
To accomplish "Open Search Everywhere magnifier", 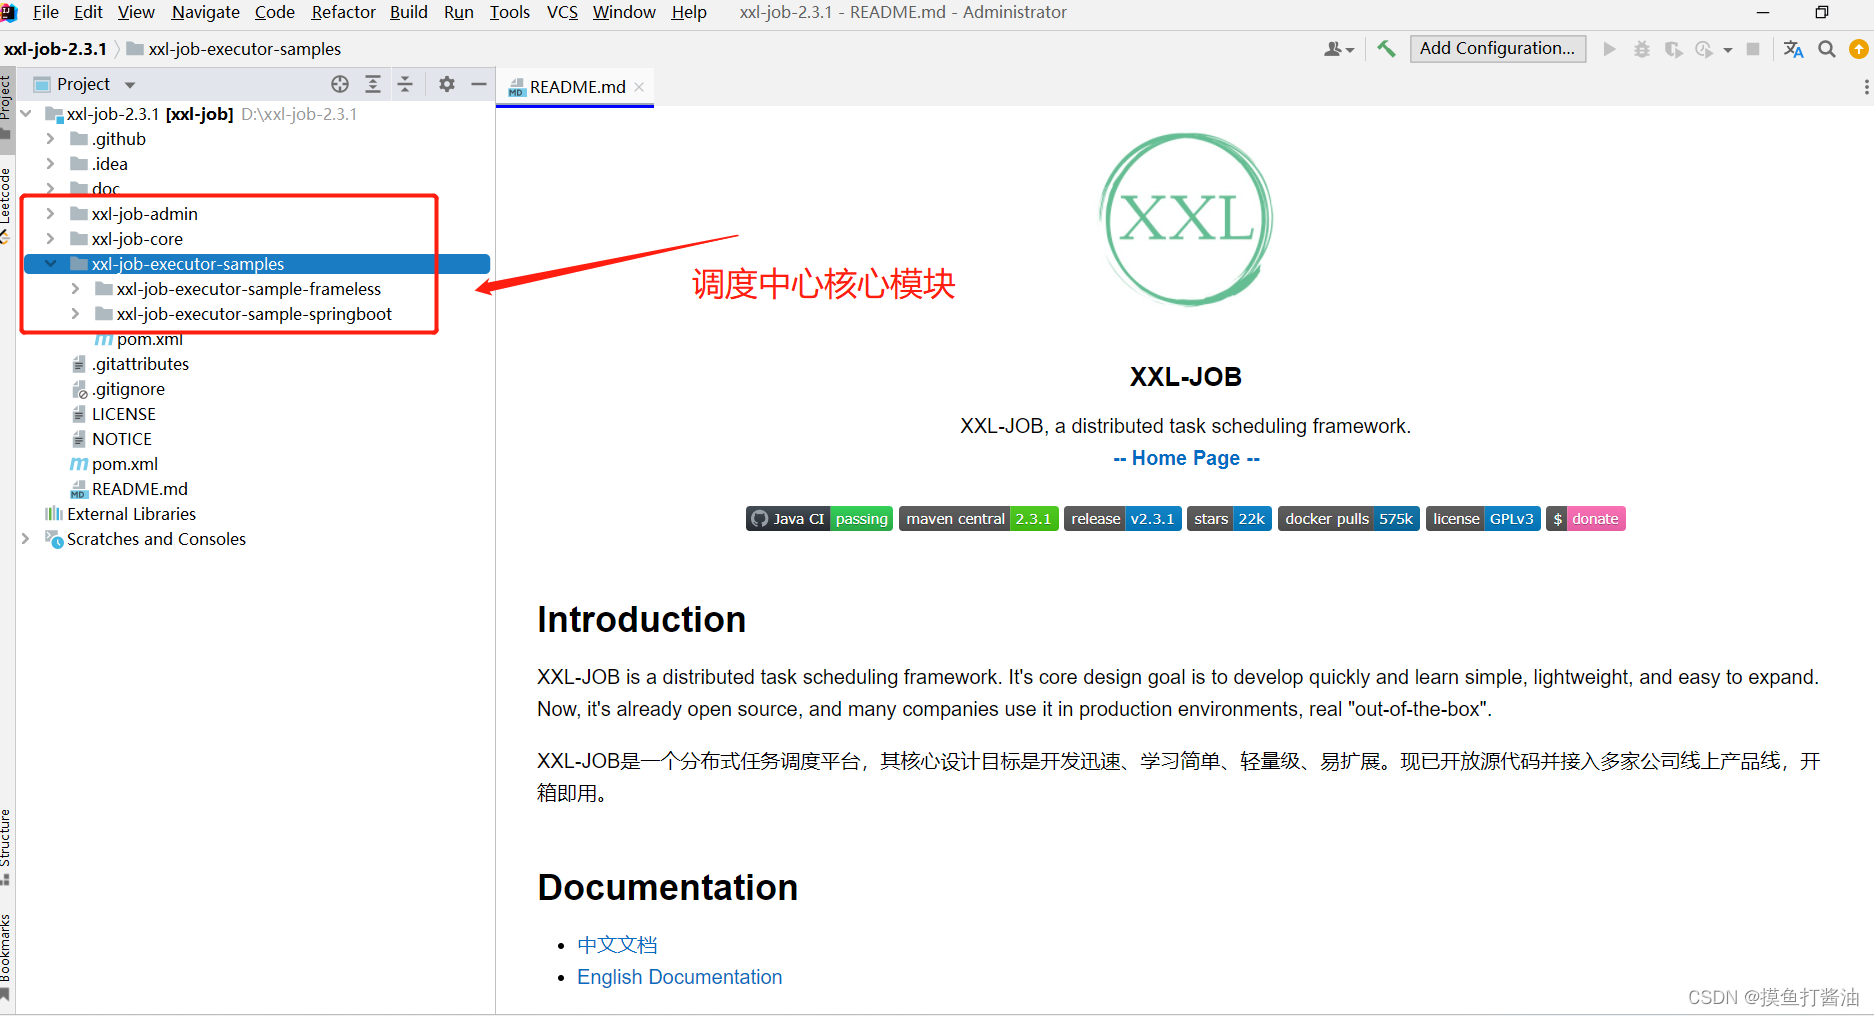I will (1826, 49).
